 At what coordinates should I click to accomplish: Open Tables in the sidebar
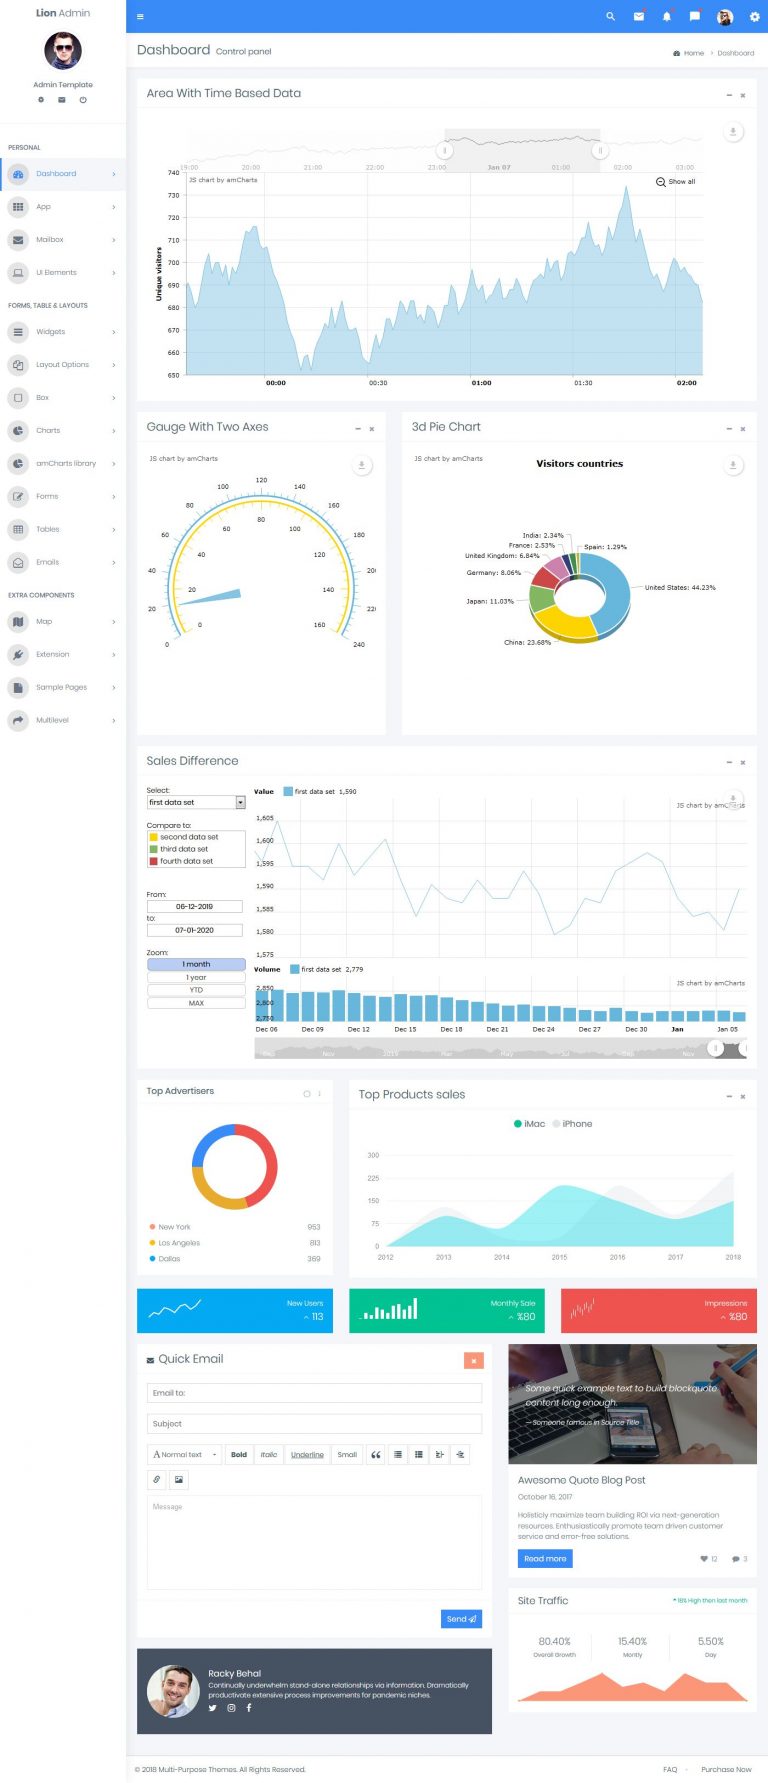(63, 530)
